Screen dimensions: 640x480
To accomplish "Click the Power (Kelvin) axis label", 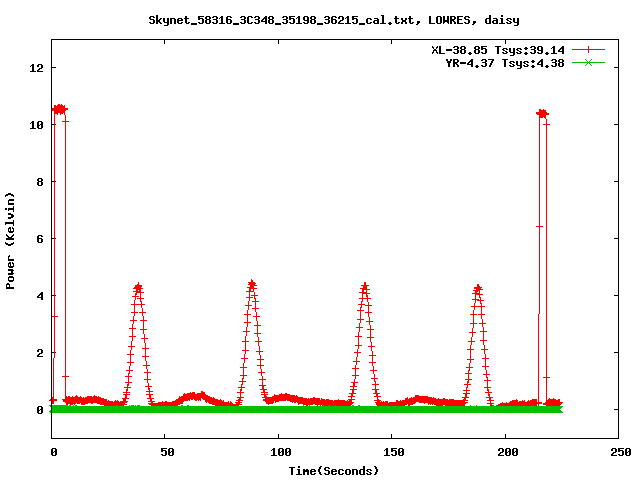I will point(10,241).
